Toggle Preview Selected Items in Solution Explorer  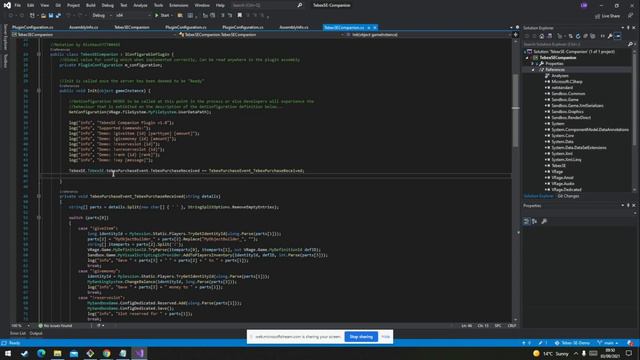tap(618, 36)
